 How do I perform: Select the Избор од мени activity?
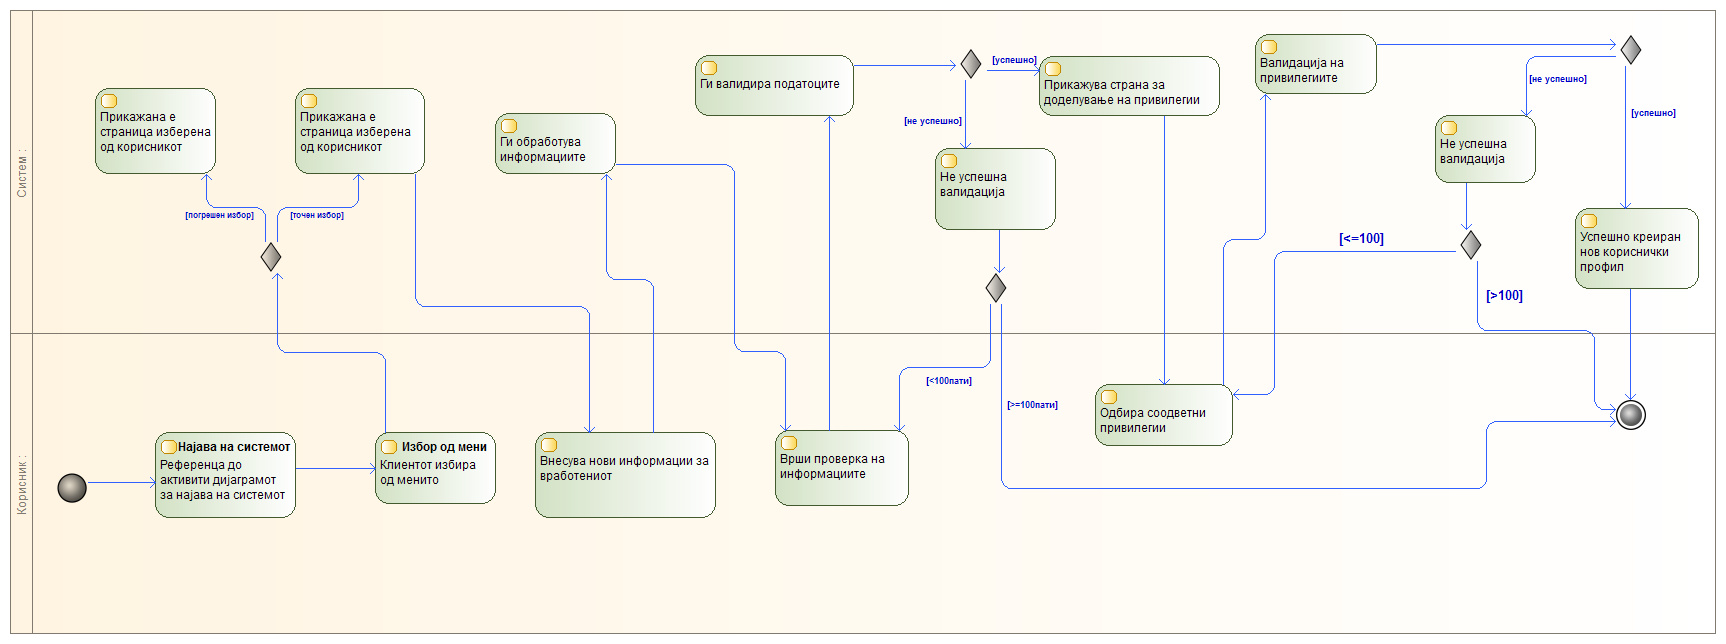(x=435, y=468)
